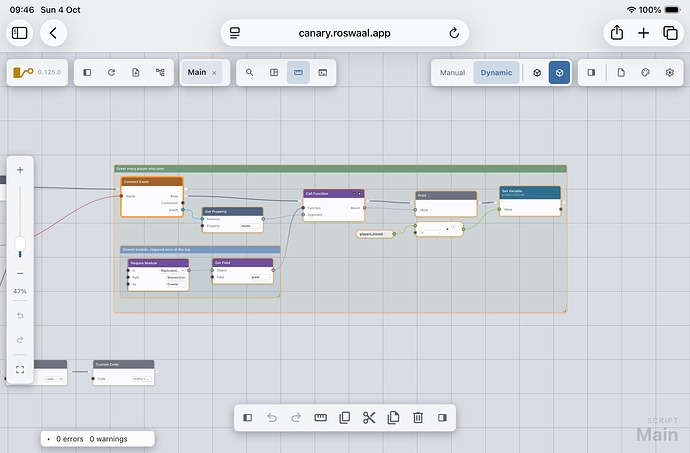Click the layout grid panel icon
The image size is (690, 453).
pyautogui.click(x=274, y=72)
